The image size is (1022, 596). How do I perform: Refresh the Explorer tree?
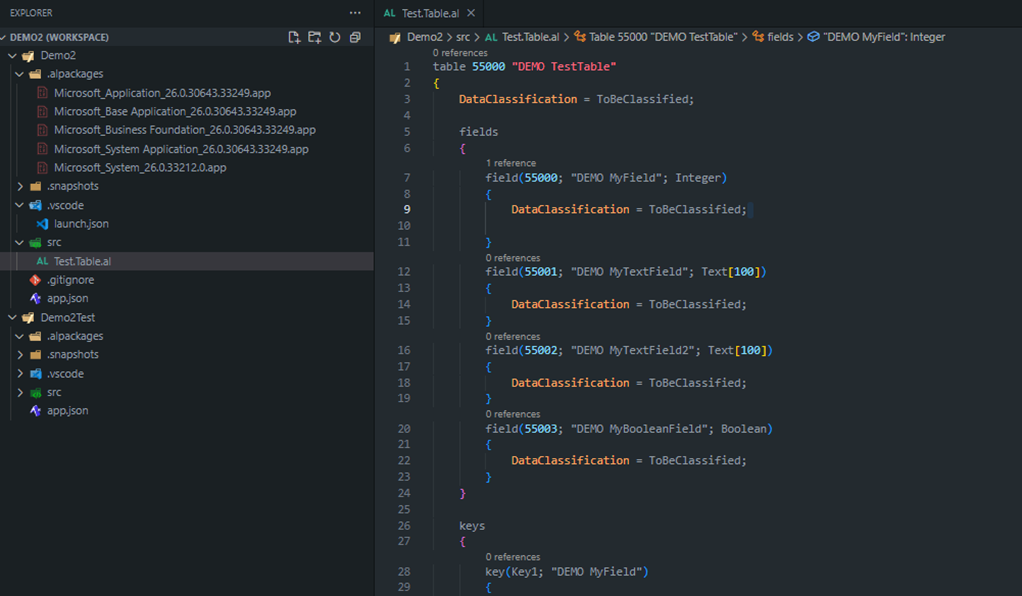335,37
